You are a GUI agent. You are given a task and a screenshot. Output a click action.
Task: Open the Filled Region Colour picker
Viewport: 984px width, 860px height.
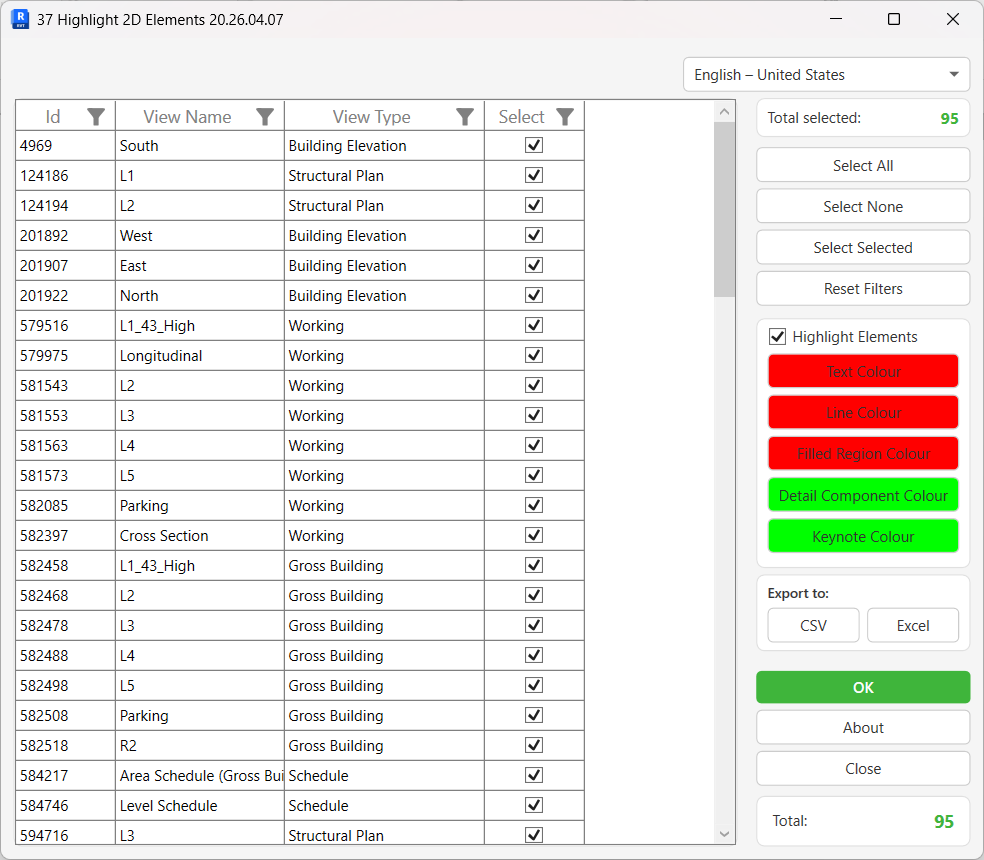pos(862,453)
